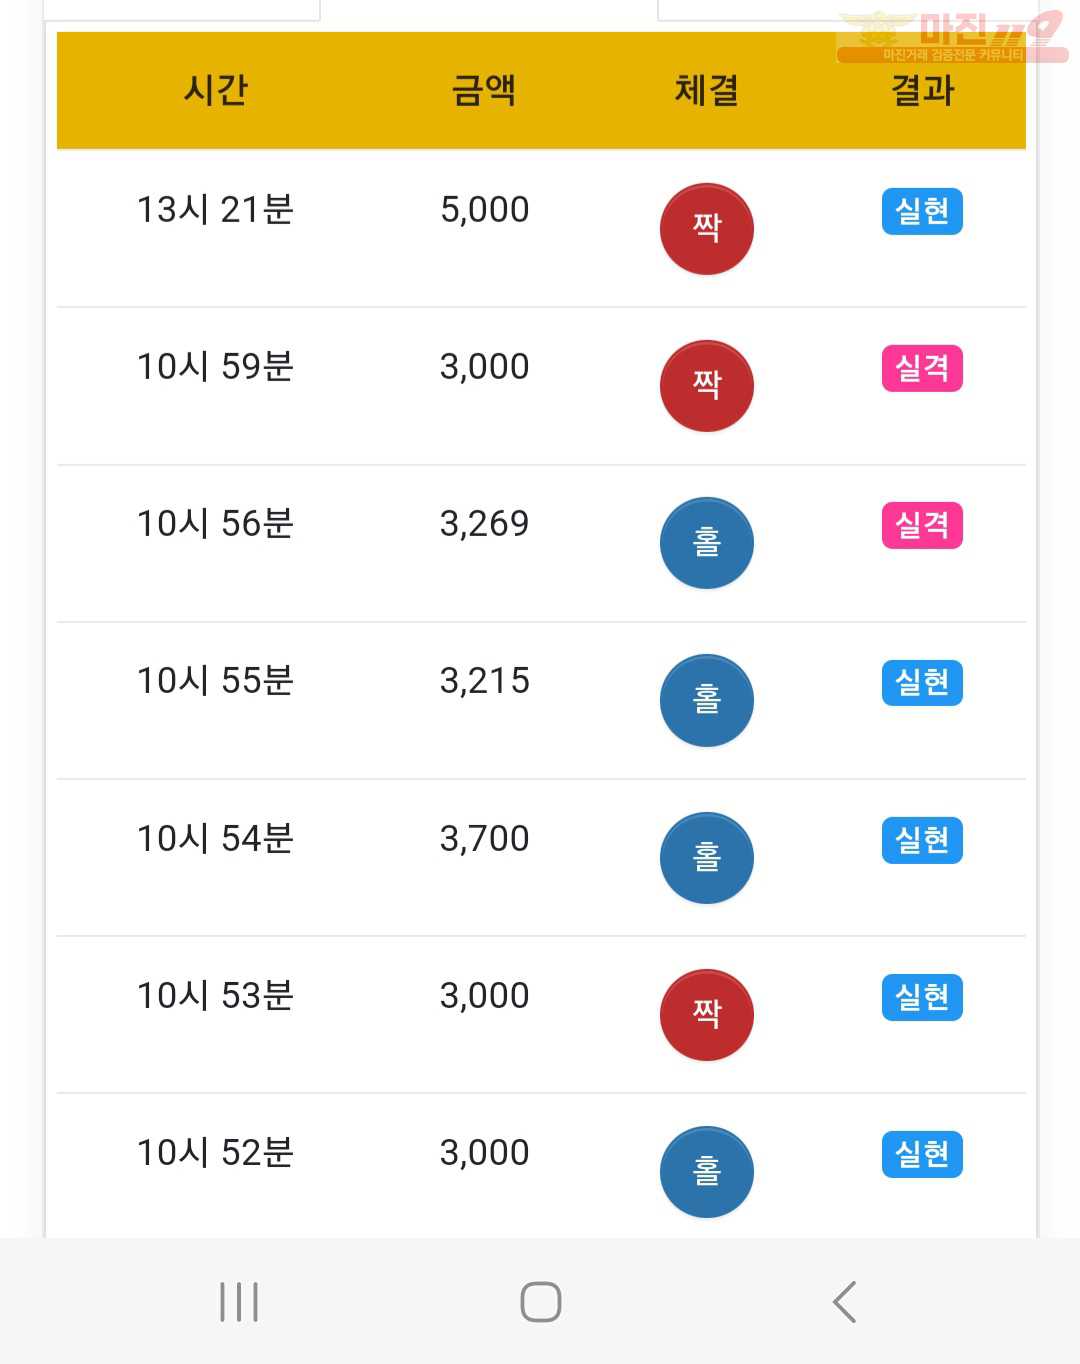Click the 3,269 amount cell
Viewport: 1080px width, 1364px height.
(484, 523)
